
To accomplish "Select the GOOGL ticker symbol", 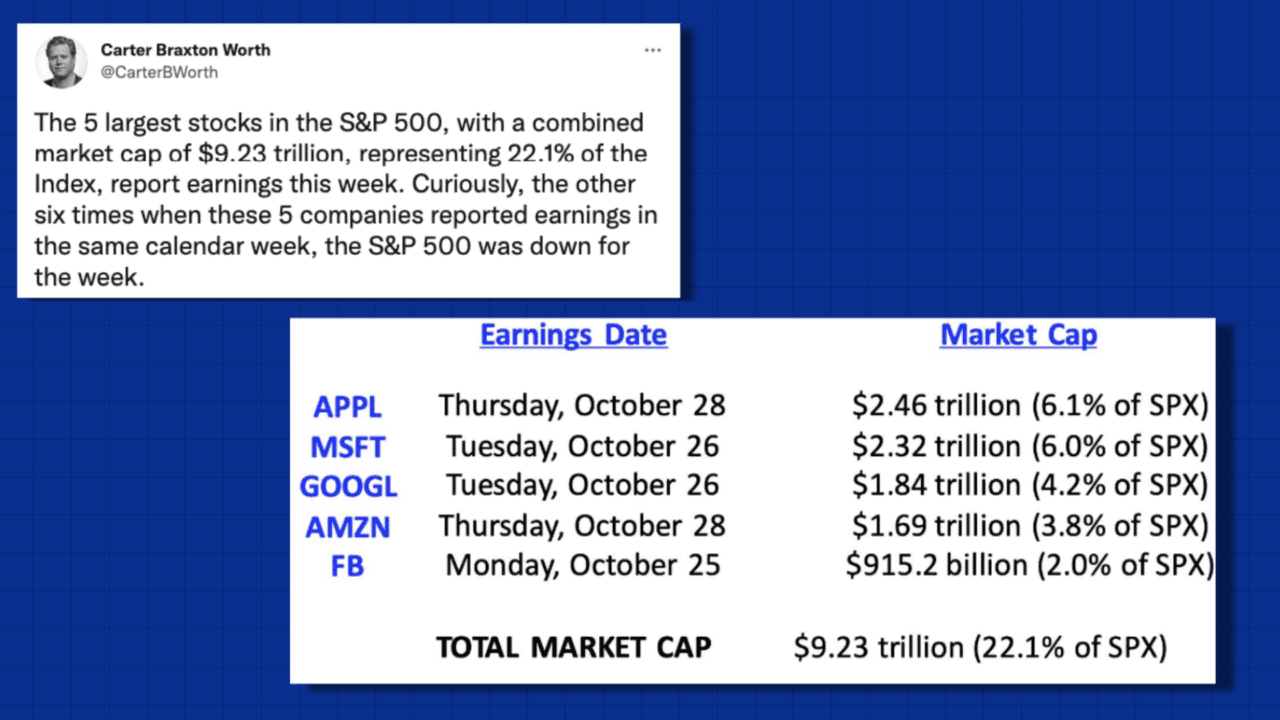I will point(348,487).
